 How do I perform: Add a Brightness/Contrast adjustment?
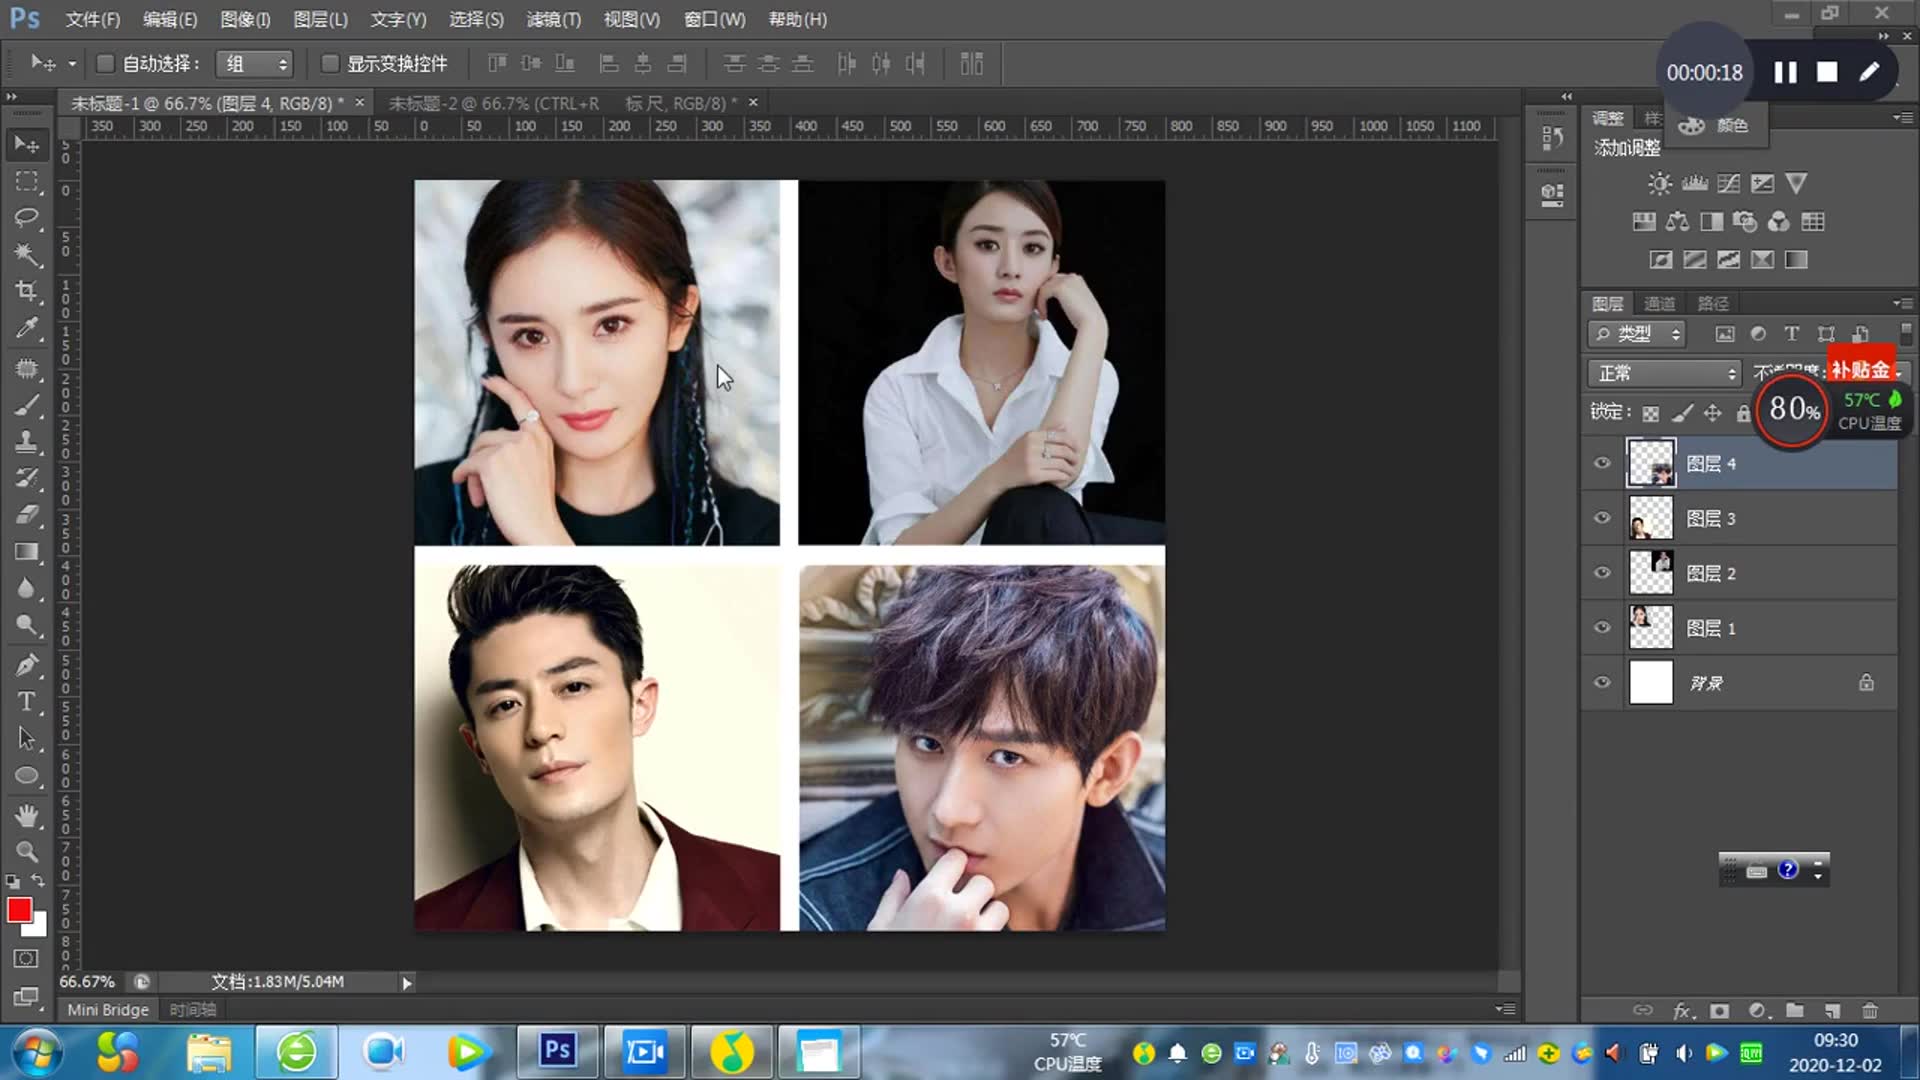click(1659, 184)
